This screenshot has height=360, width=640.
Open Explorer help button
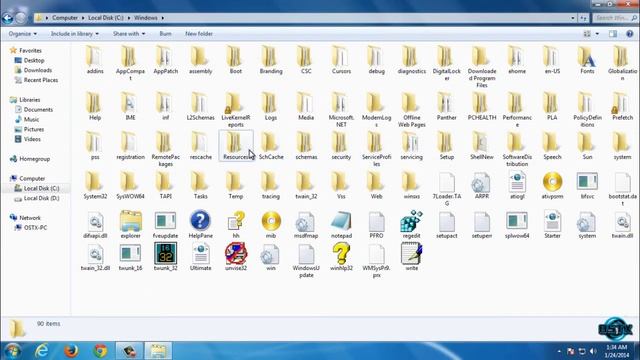tap(629, 34)
